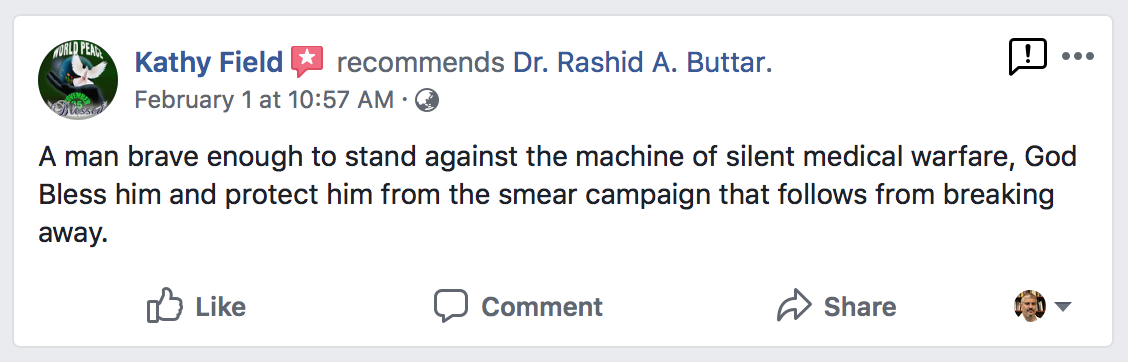Open Dr. Rashid A. Buttar's page link
Viewport: 1128px width, 362px height.
[x=642, y=63]
